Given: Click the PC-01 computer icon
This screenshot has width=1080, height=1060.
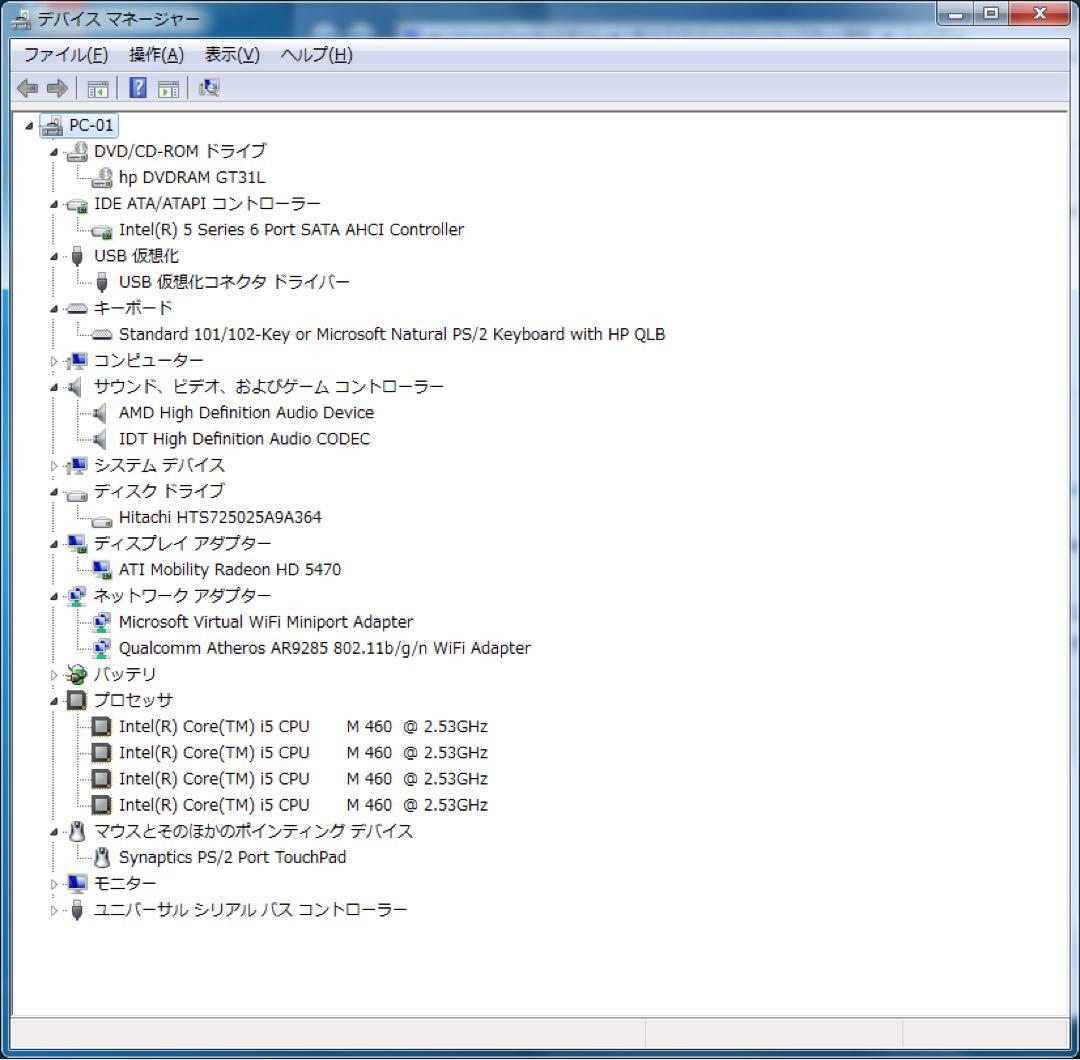Looking at the screenshot, I should click(x=52, y=125).
